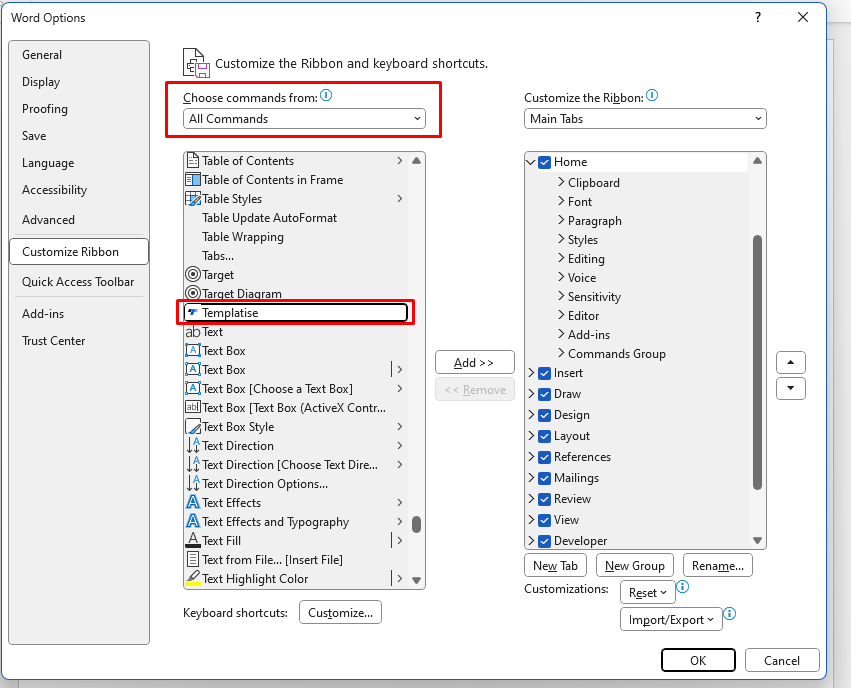851x688 pixels.
Task: Choose the Target Diagram icon
Action: (x=193, y=294)
